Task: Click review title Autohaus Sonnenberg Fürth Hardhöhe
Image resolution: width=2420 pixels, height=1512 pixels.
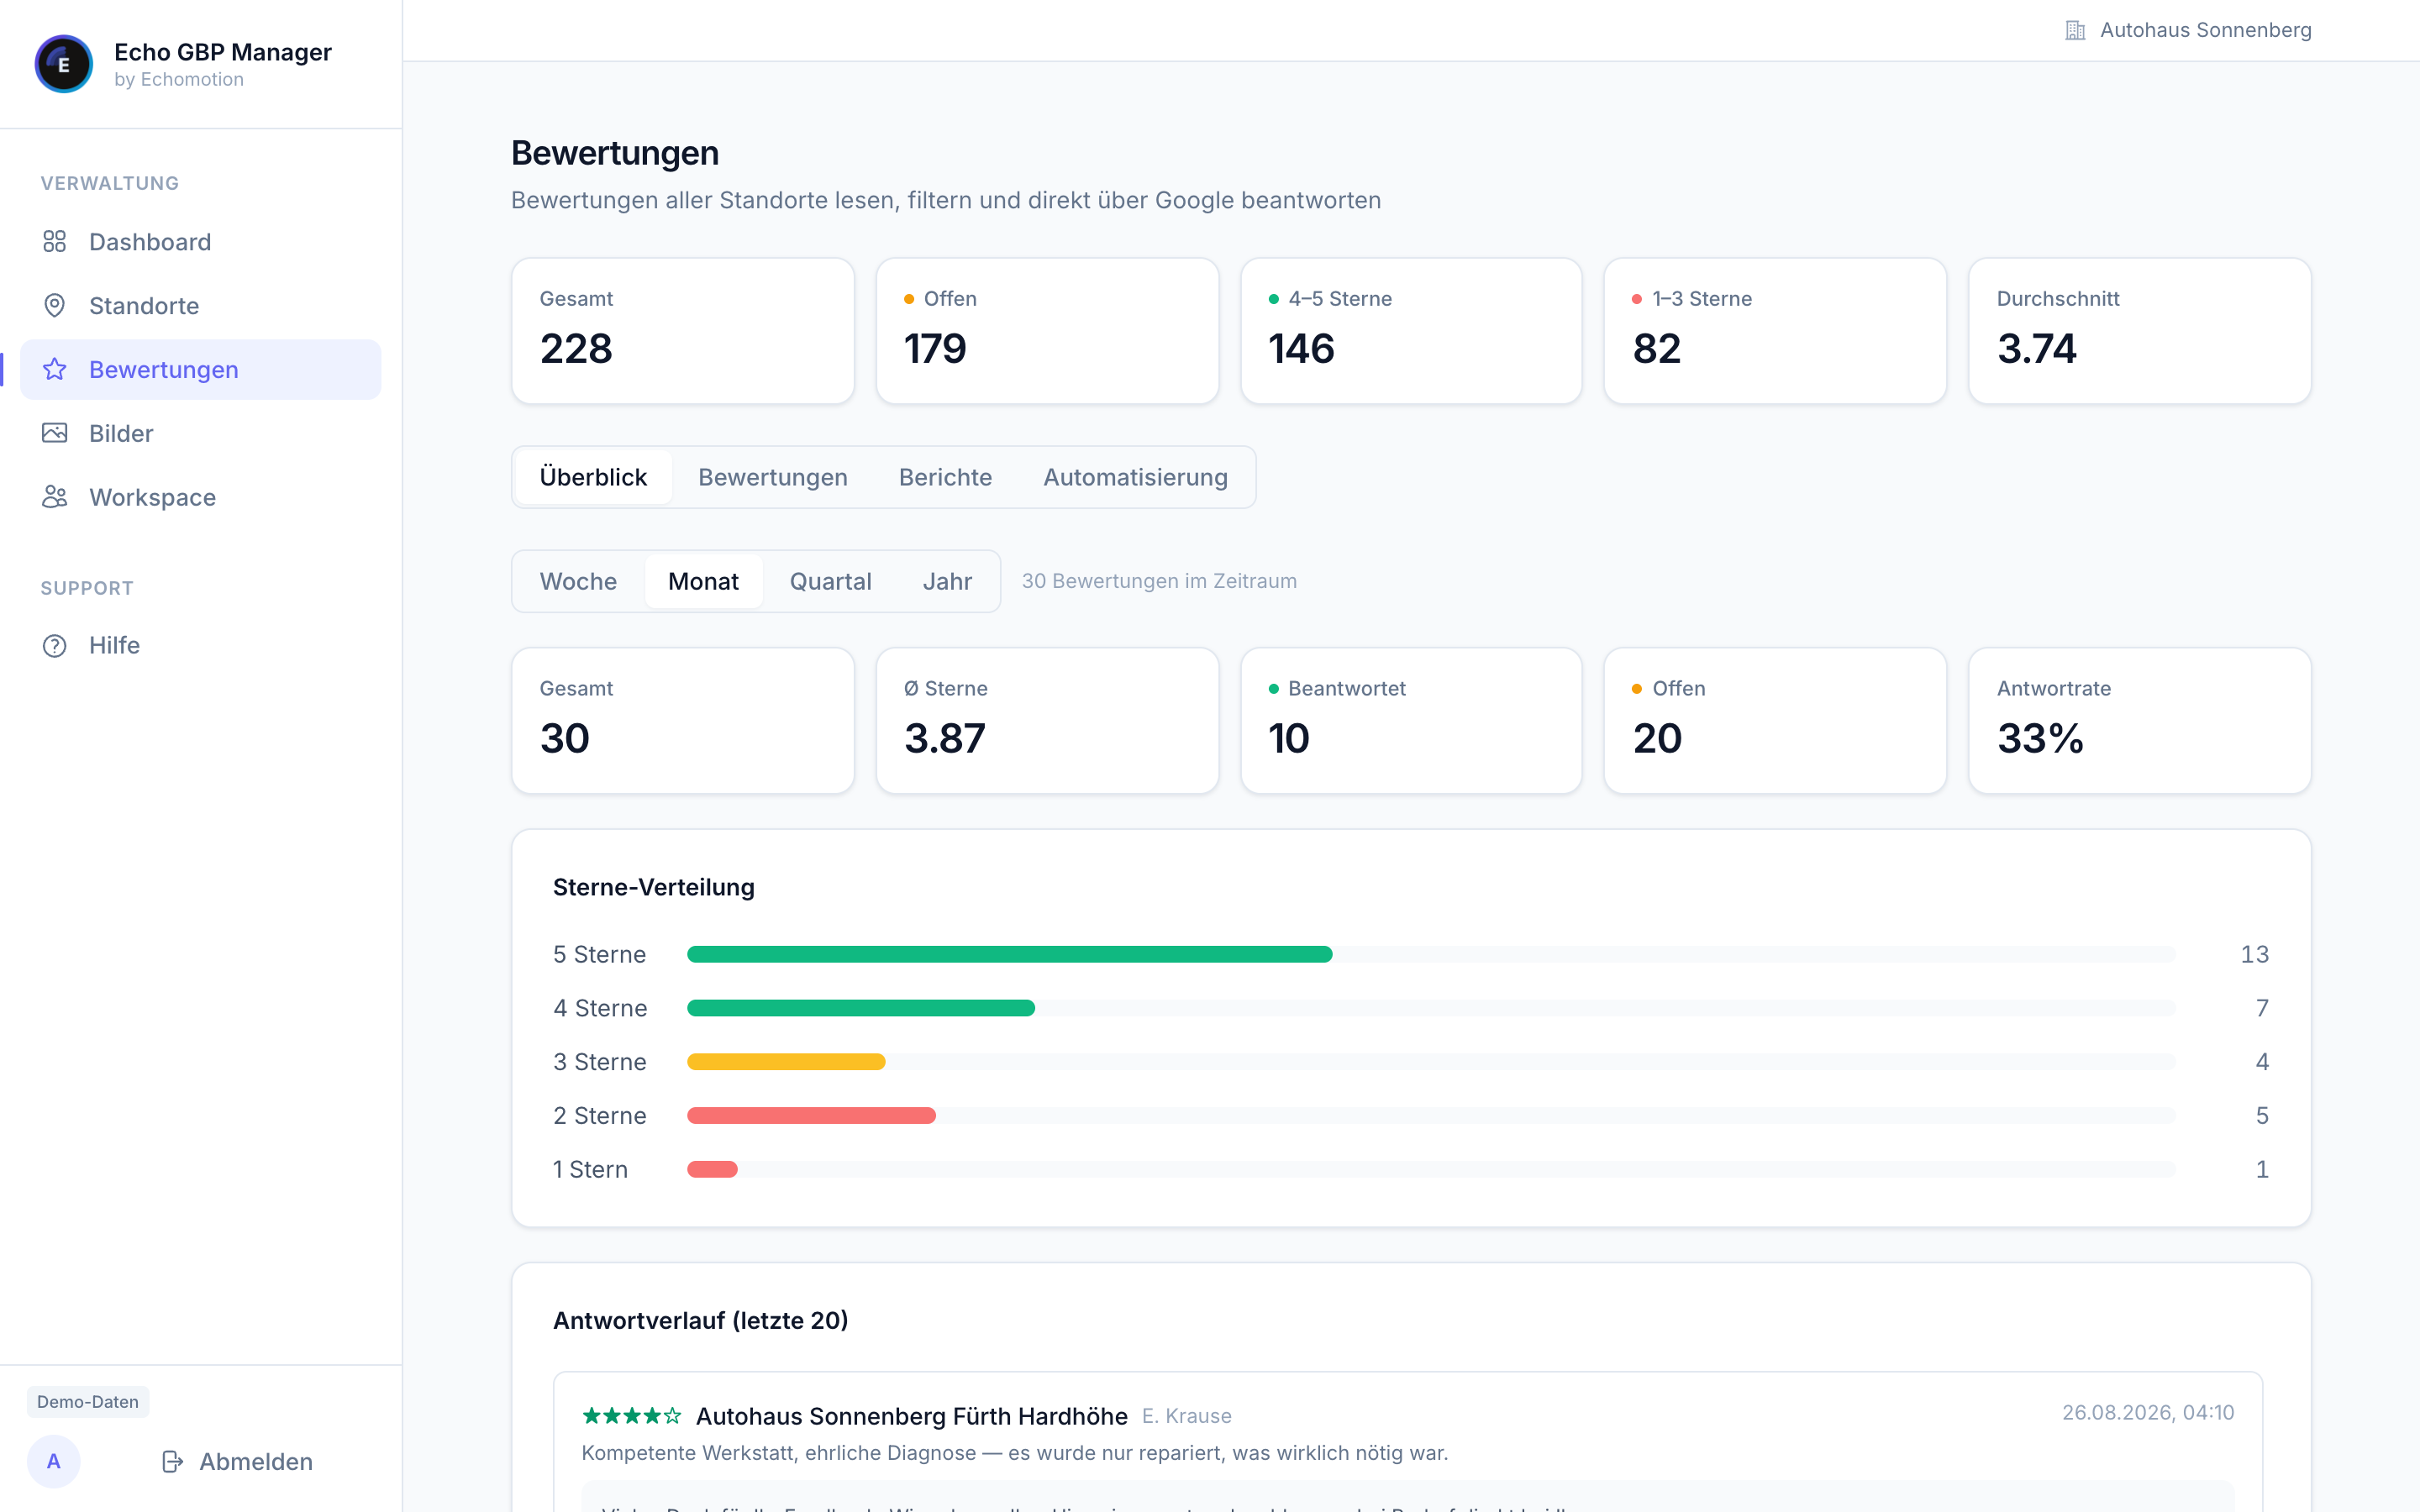Action: [x=912, y=1416]
